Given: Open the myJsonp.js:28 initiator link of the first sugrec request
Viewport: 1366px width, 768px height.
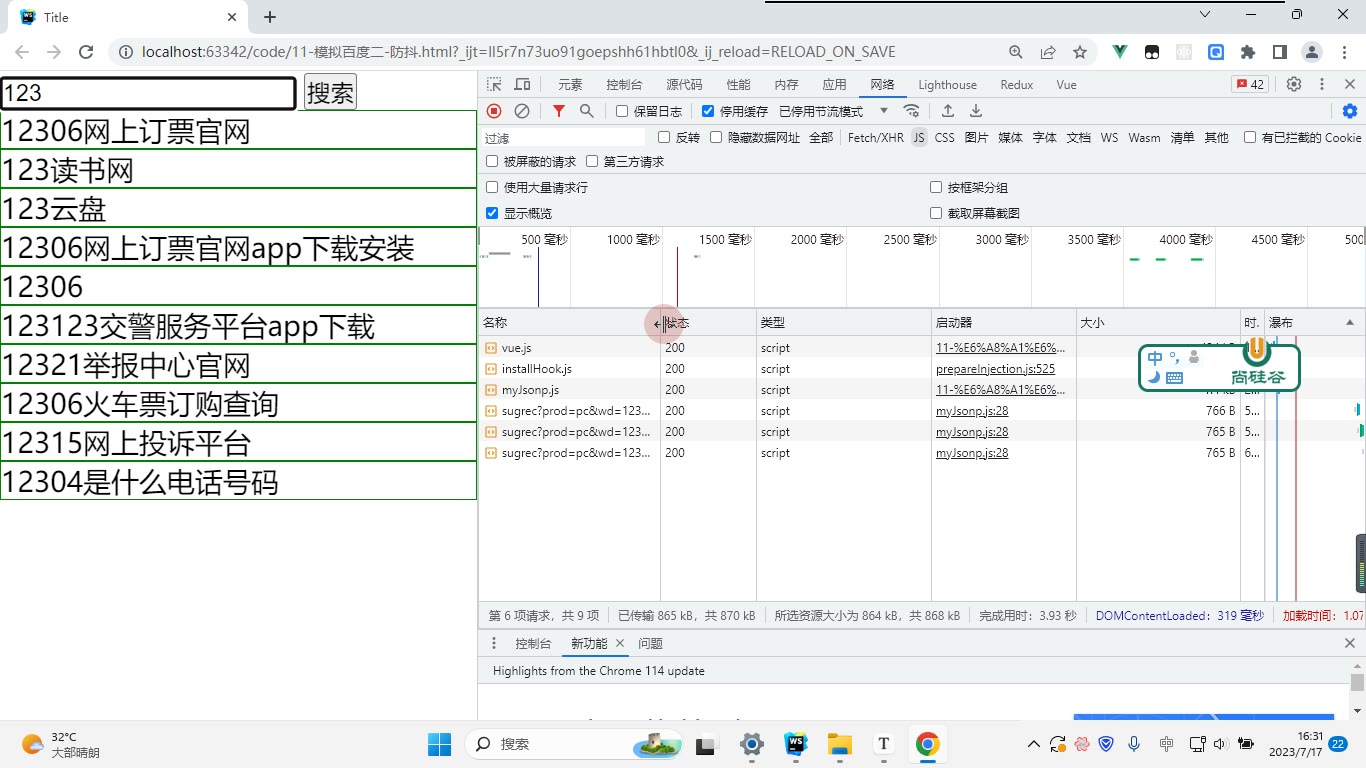Looking at the screenshot, I should pos(972,411).
